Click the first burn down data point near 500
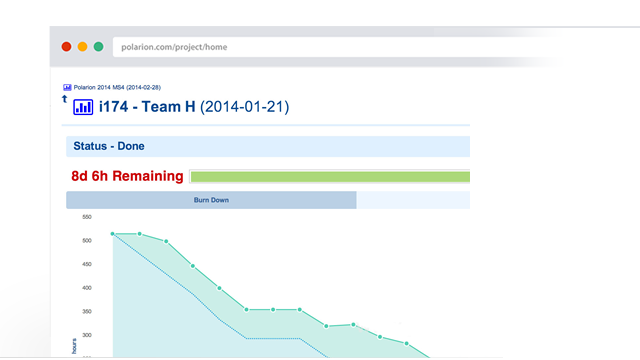Viewport: 640px width, 360px height. click(113, 234)
